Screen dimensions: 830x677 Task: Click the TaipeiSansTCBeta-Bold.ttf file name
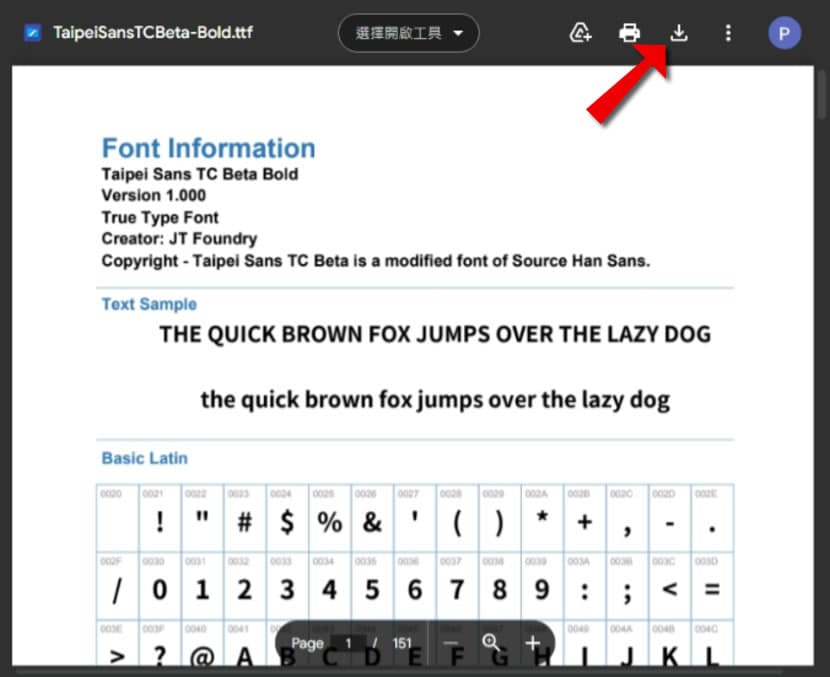coord(153,32)
